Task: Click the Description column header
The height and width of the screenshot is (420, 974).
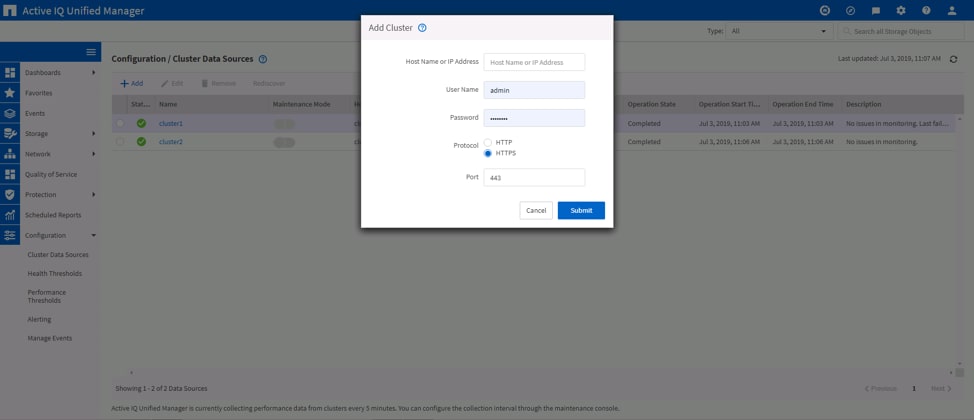Action: point(863,104)
